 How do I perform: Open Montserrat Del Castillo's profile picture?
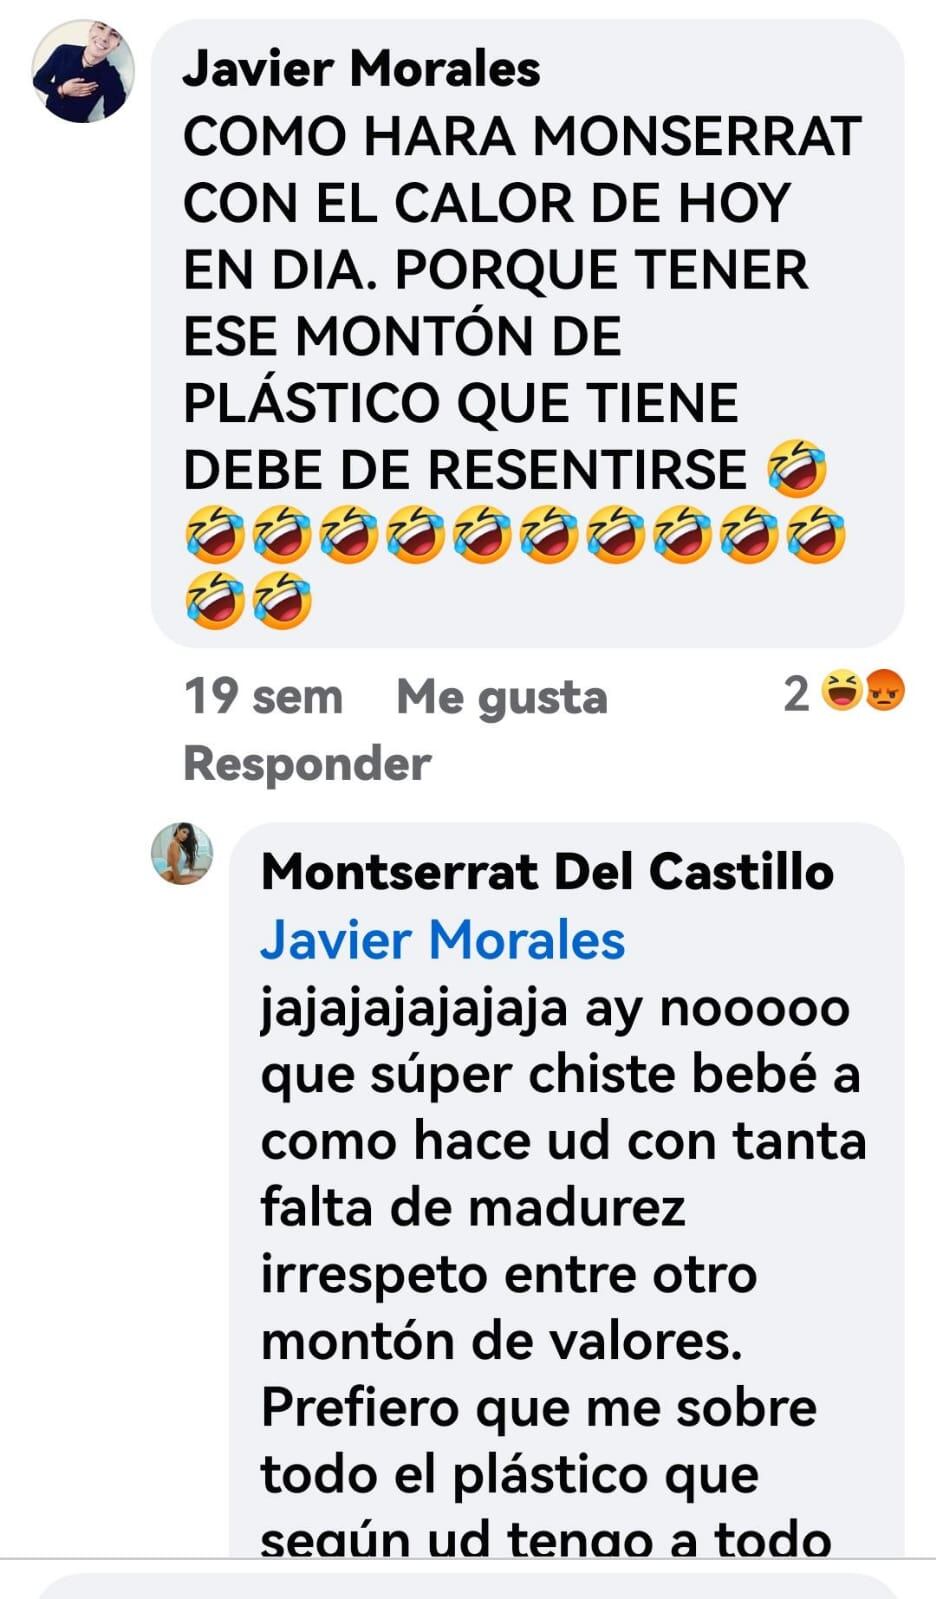point(182,854)
